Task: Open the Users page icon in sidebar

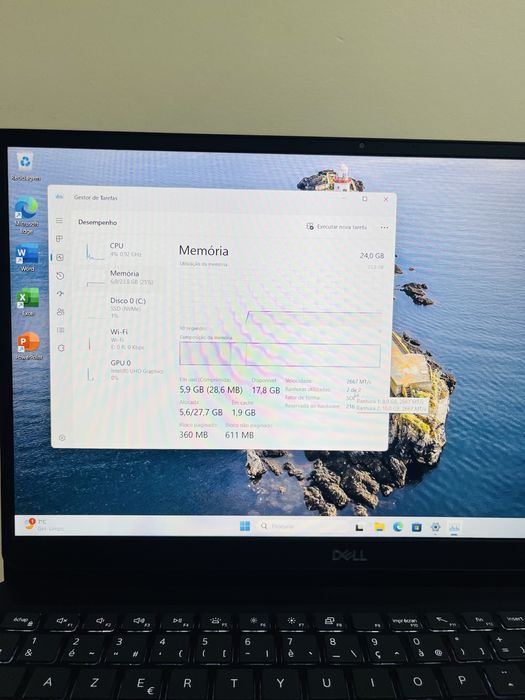Action: [x=61, y=312]
